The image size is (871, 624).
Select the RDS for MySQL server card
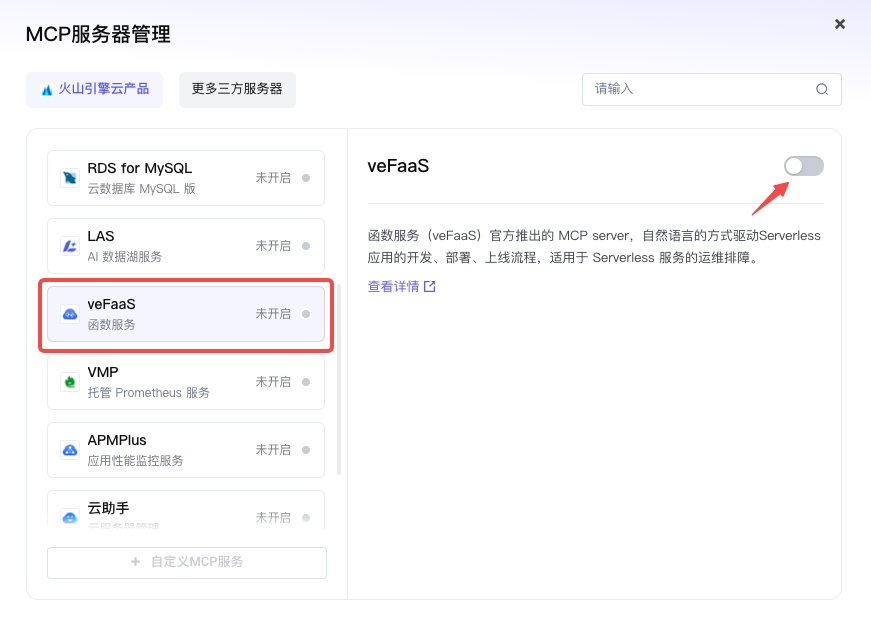click(186, 178)
